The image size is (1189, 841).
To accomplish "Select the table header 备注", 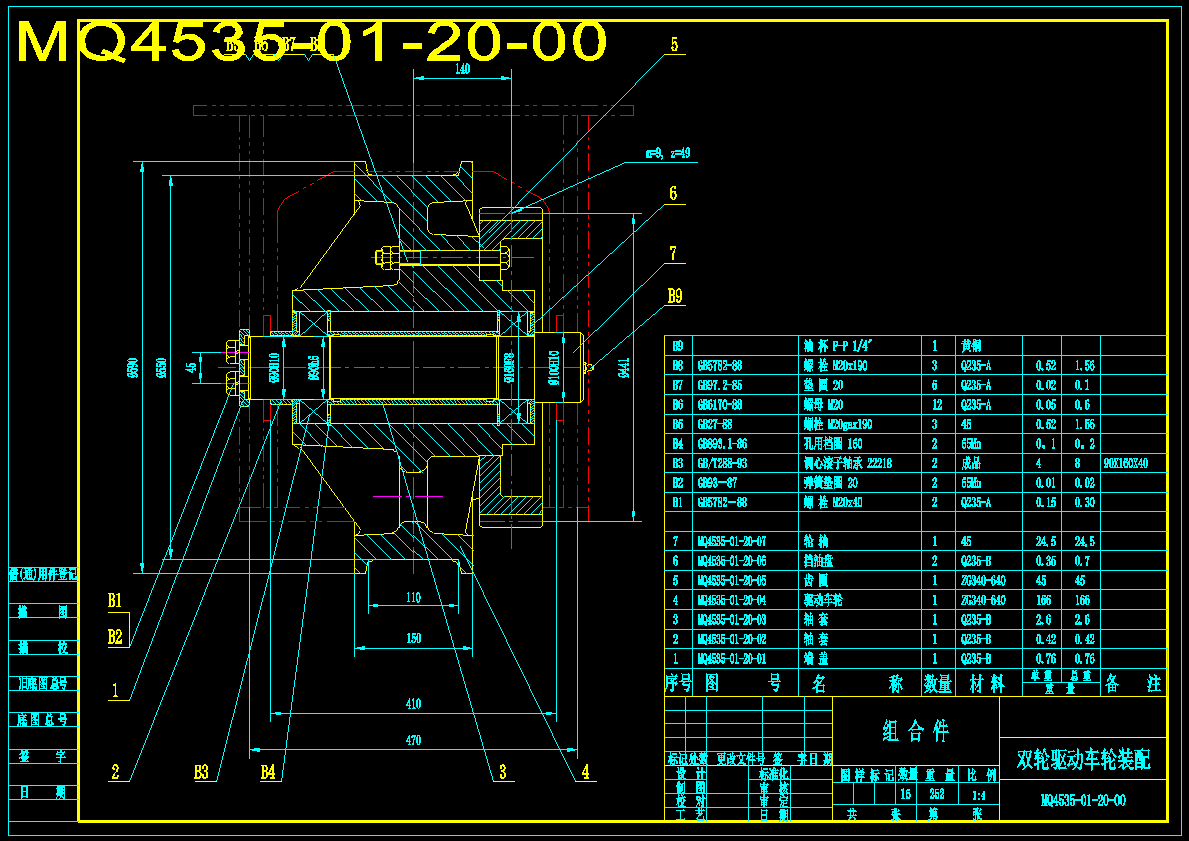I will [x=1133, y=683].
